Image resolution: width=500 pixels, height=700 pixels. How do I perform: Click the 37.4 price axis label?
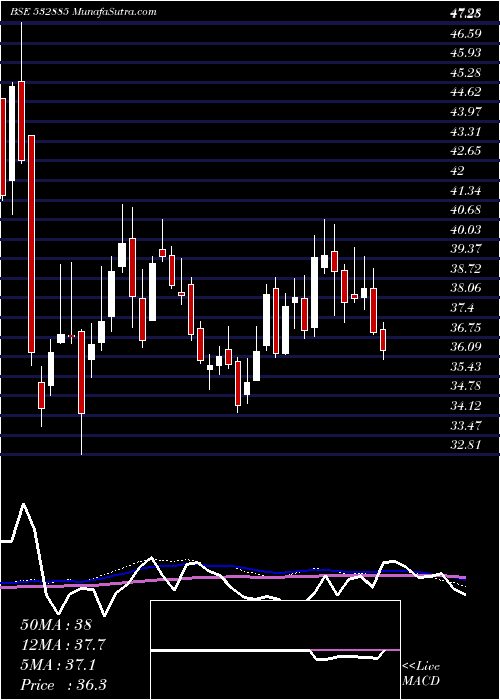pos(462,308)
